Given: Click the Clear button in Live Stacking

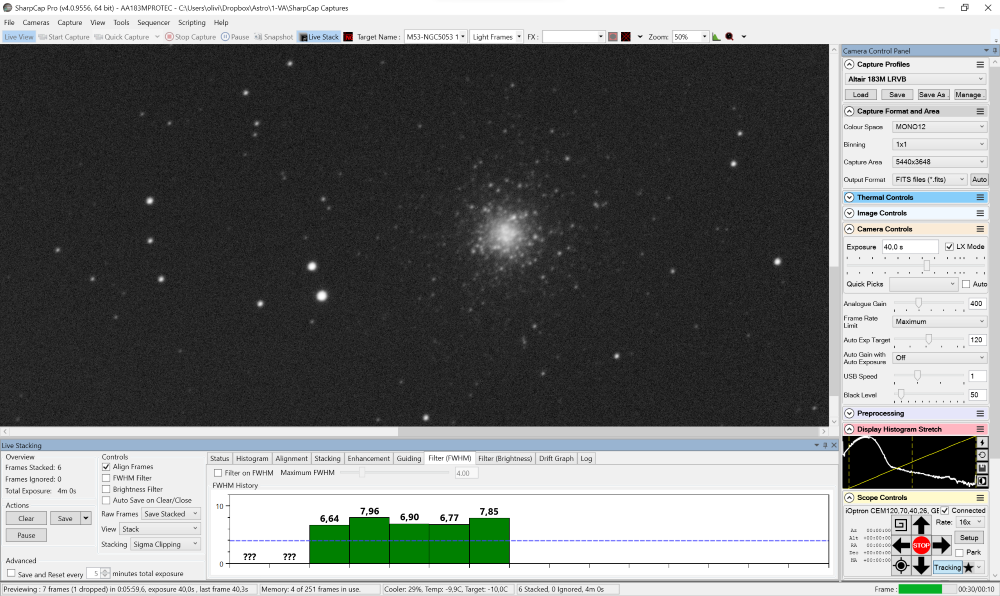Looking at the screenshot, I should point(26,518).
